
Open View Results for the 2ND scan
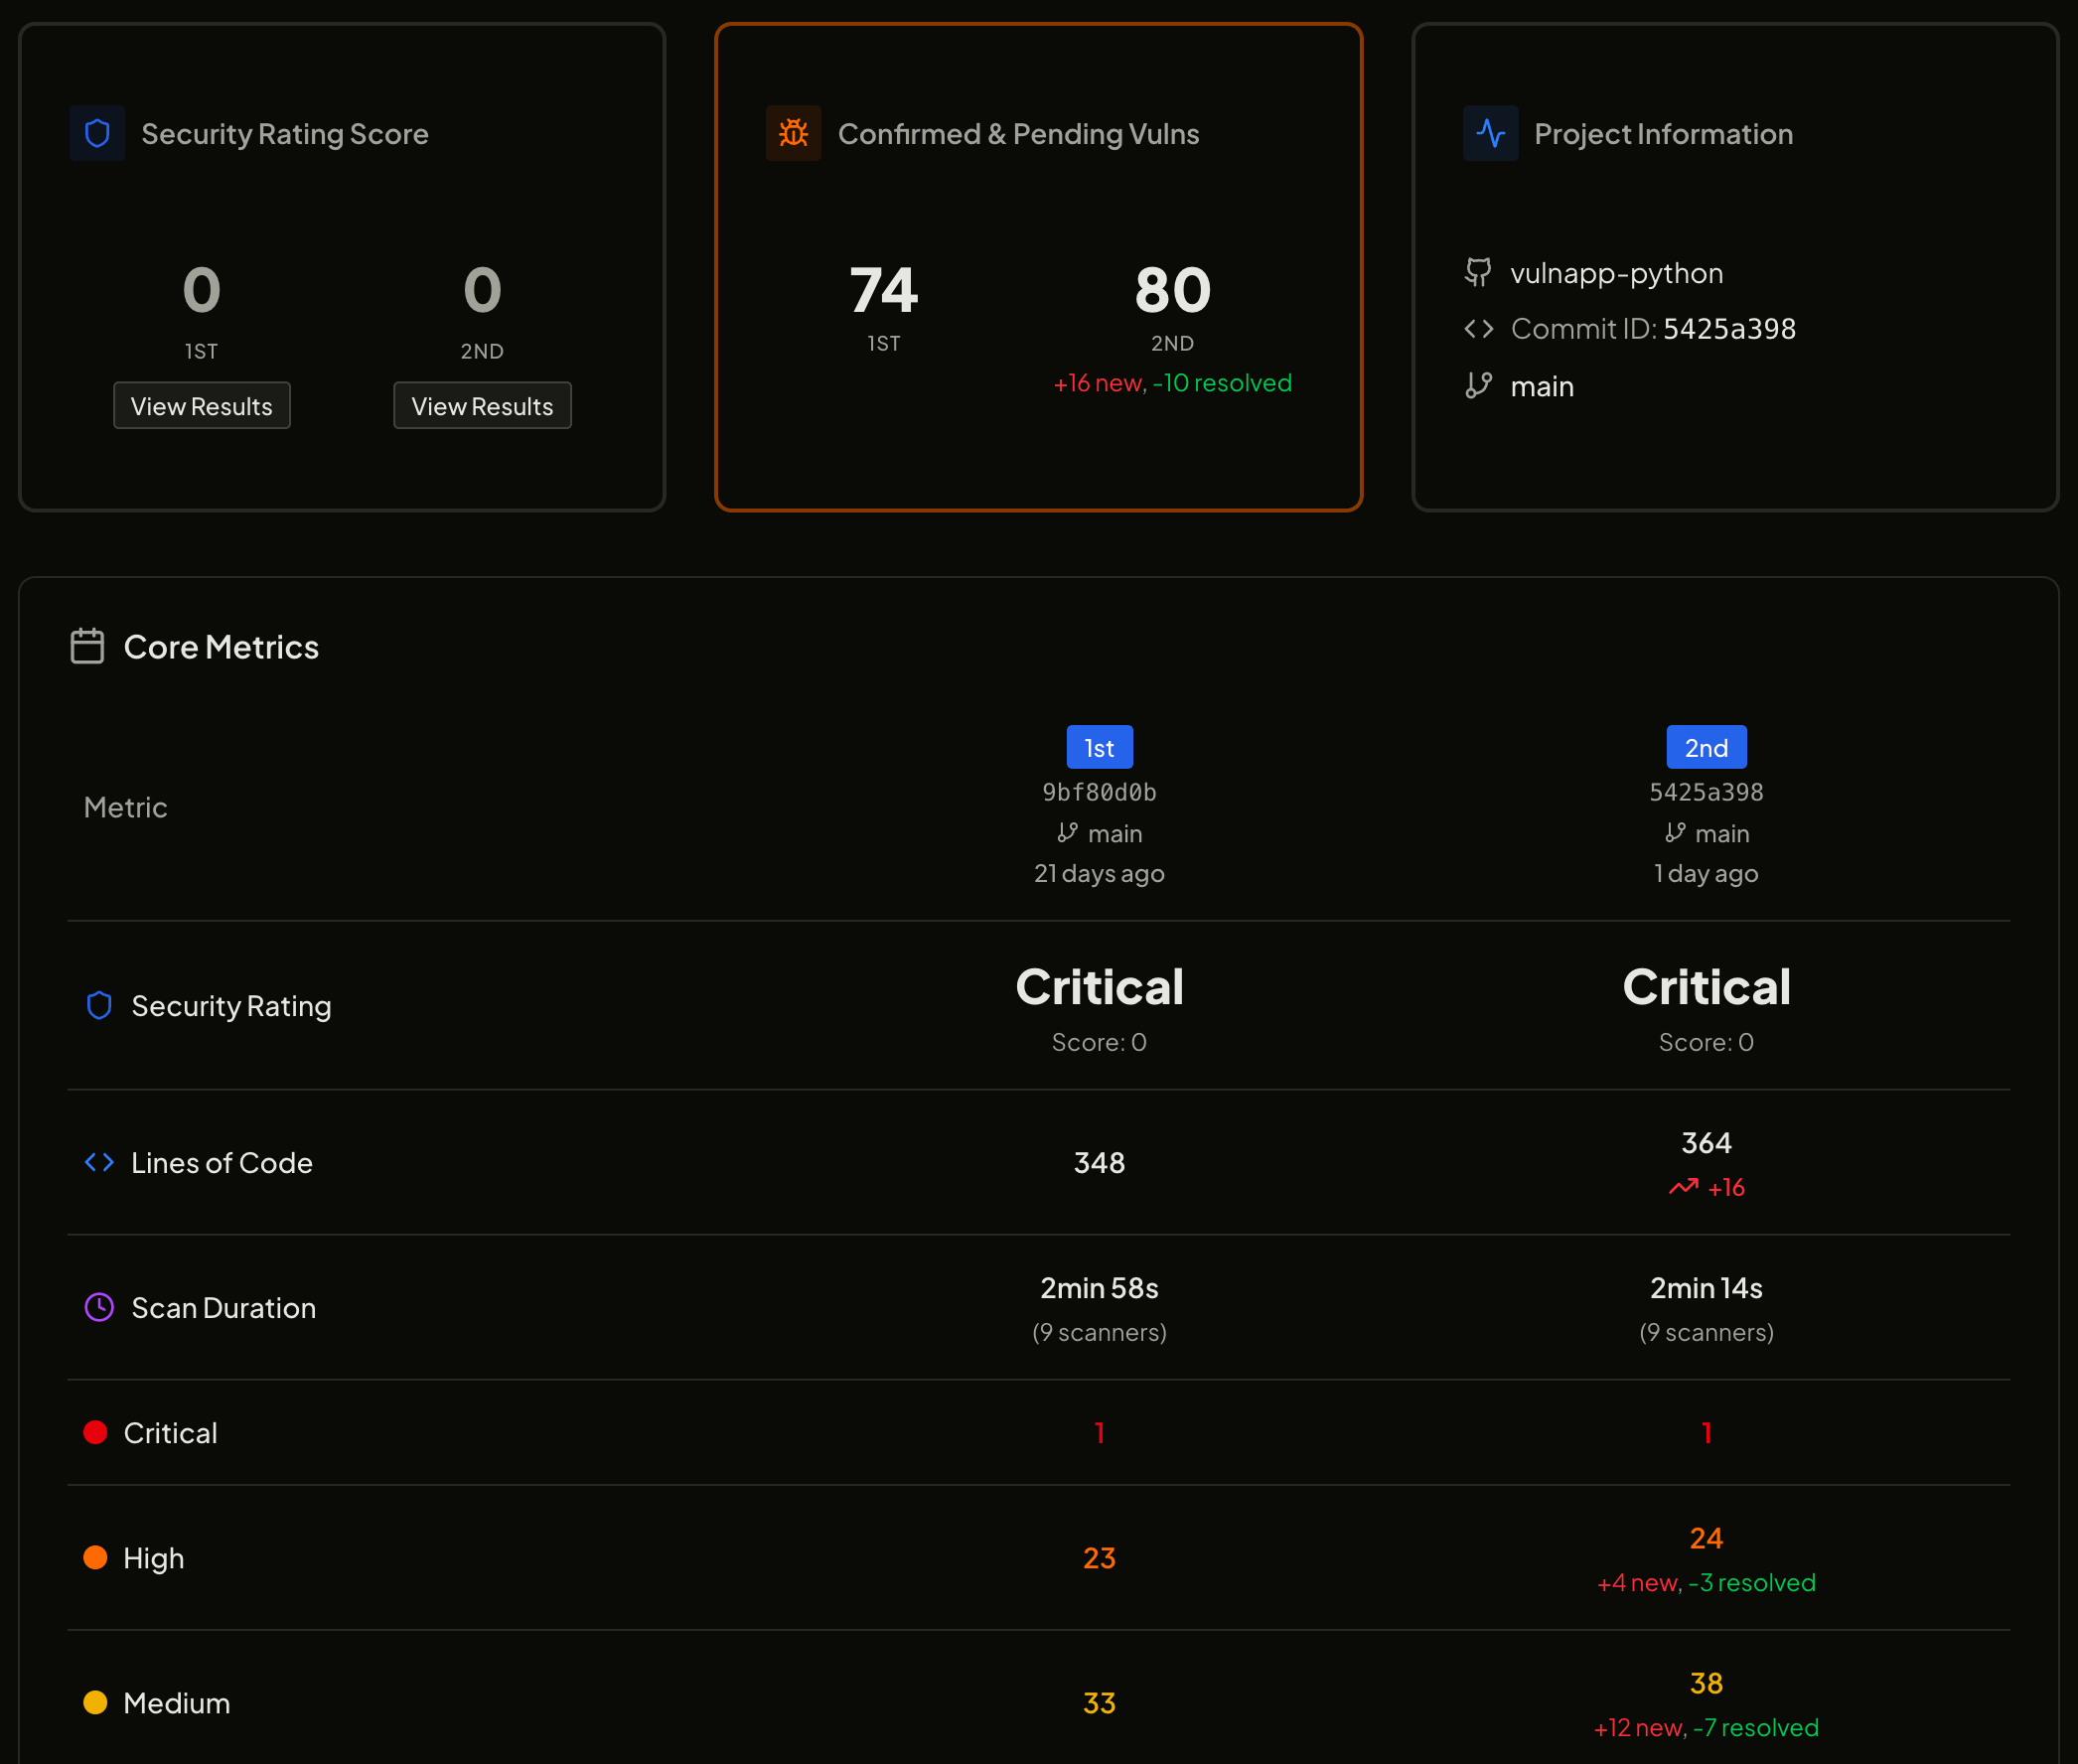click(482, 406)
